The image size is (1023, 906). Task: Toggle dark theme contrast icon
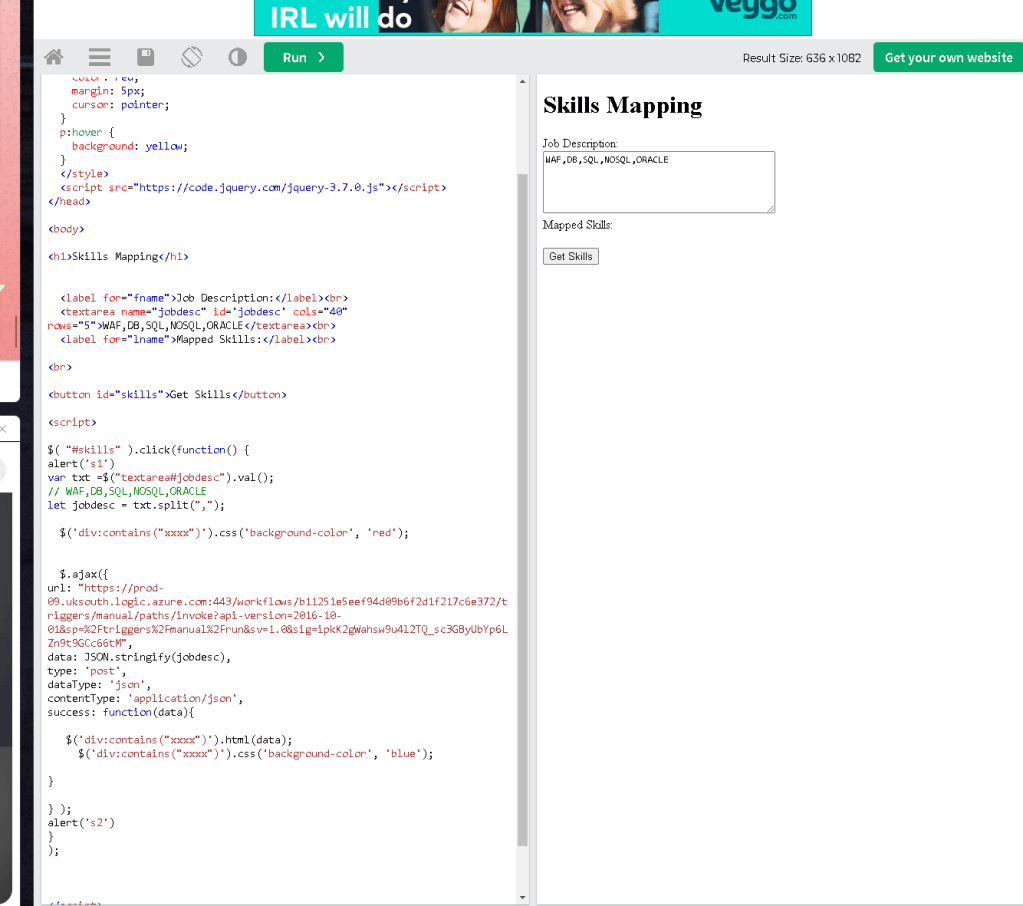[x=237, y=57]
